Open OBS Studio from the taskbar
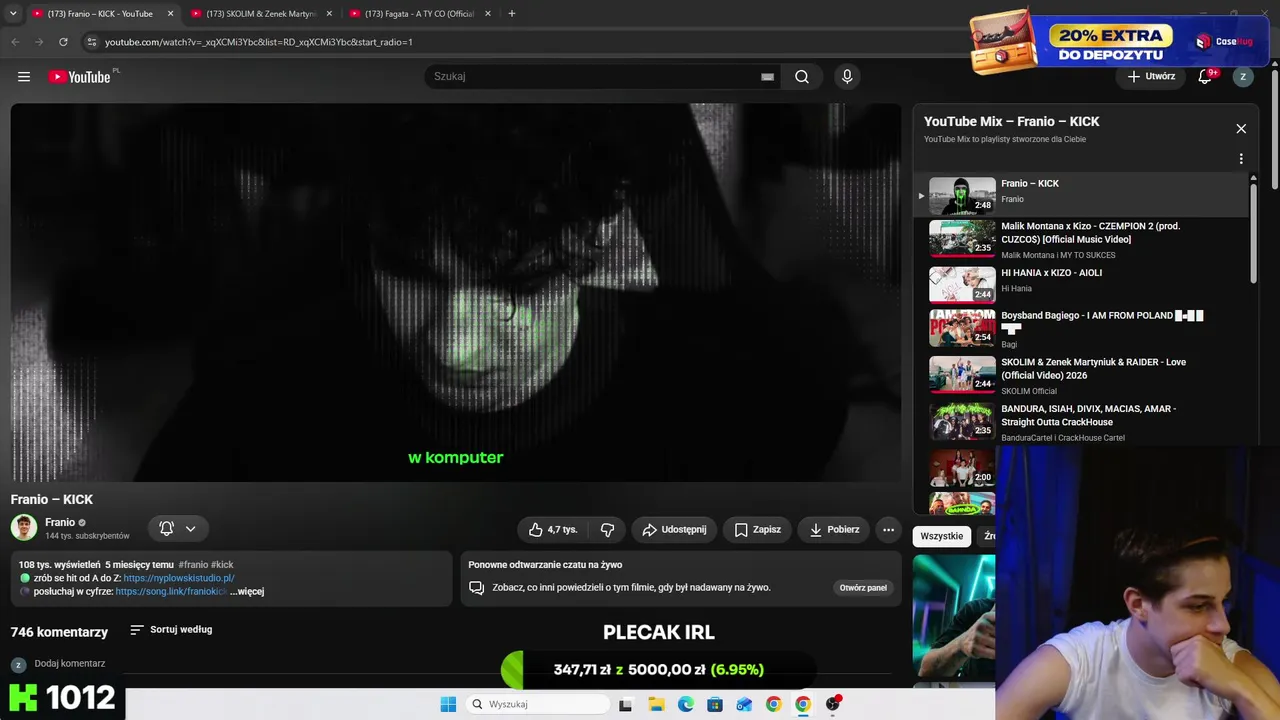Image resolution: width=1280 pixels, height=720 pixels. [x=832, y=704]
